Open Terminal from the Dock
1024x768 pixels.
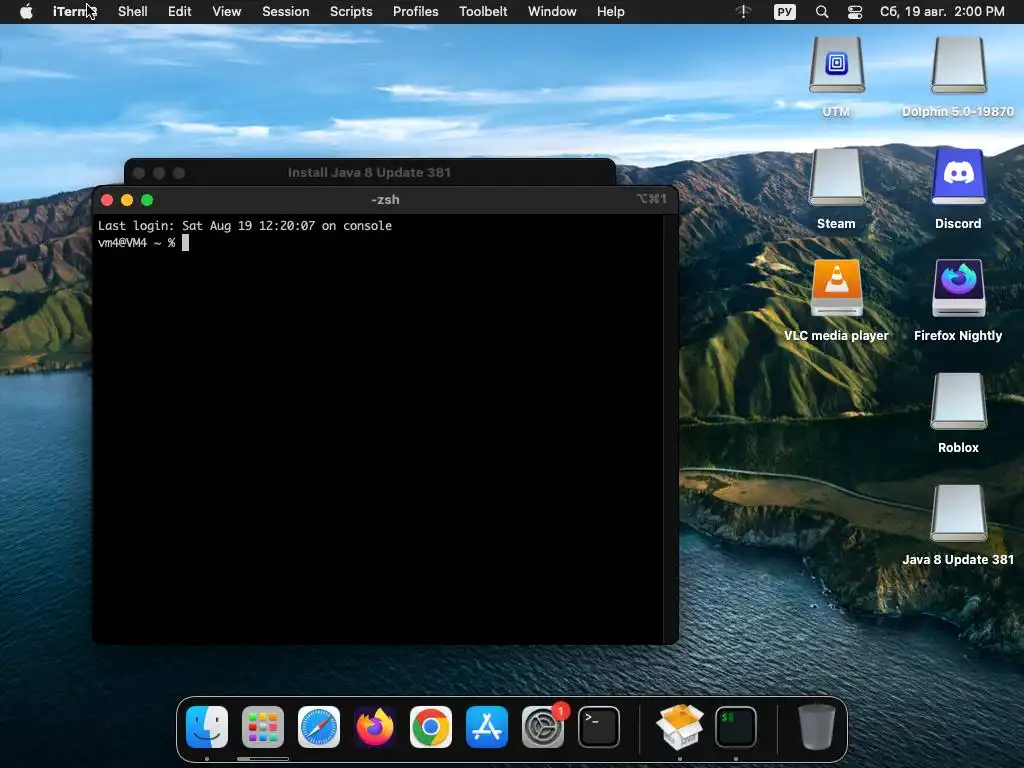click(599, 727)
